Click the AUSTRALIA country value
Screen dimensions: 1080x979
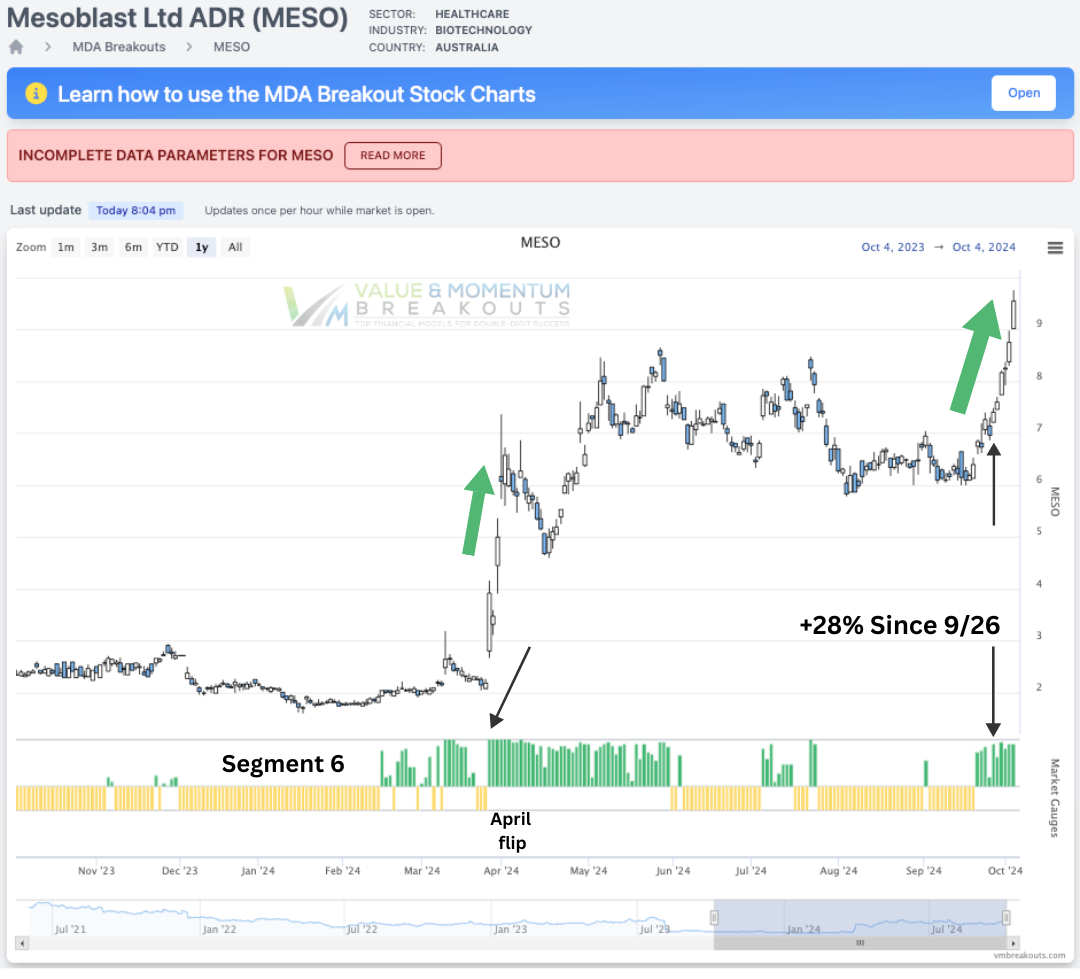click(466, 48)
